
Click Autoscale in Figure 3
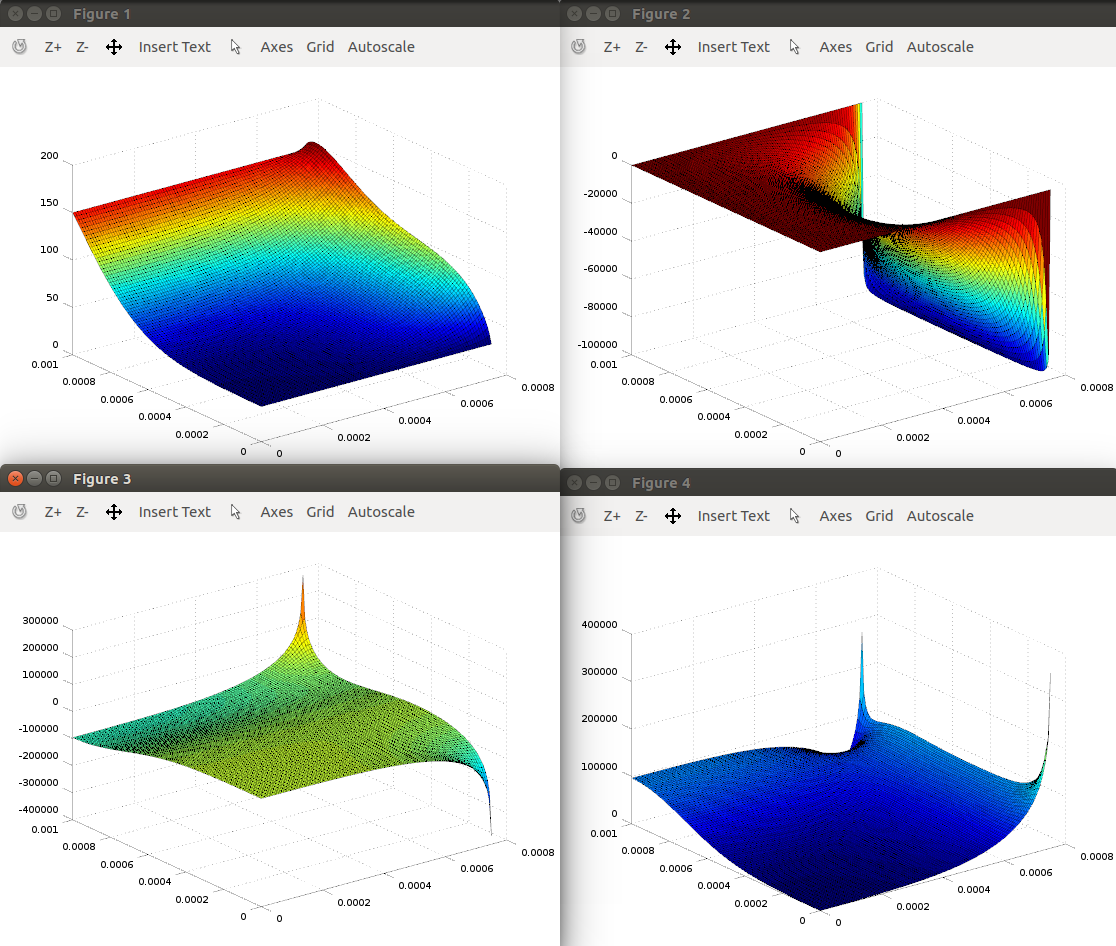[381, 512]
